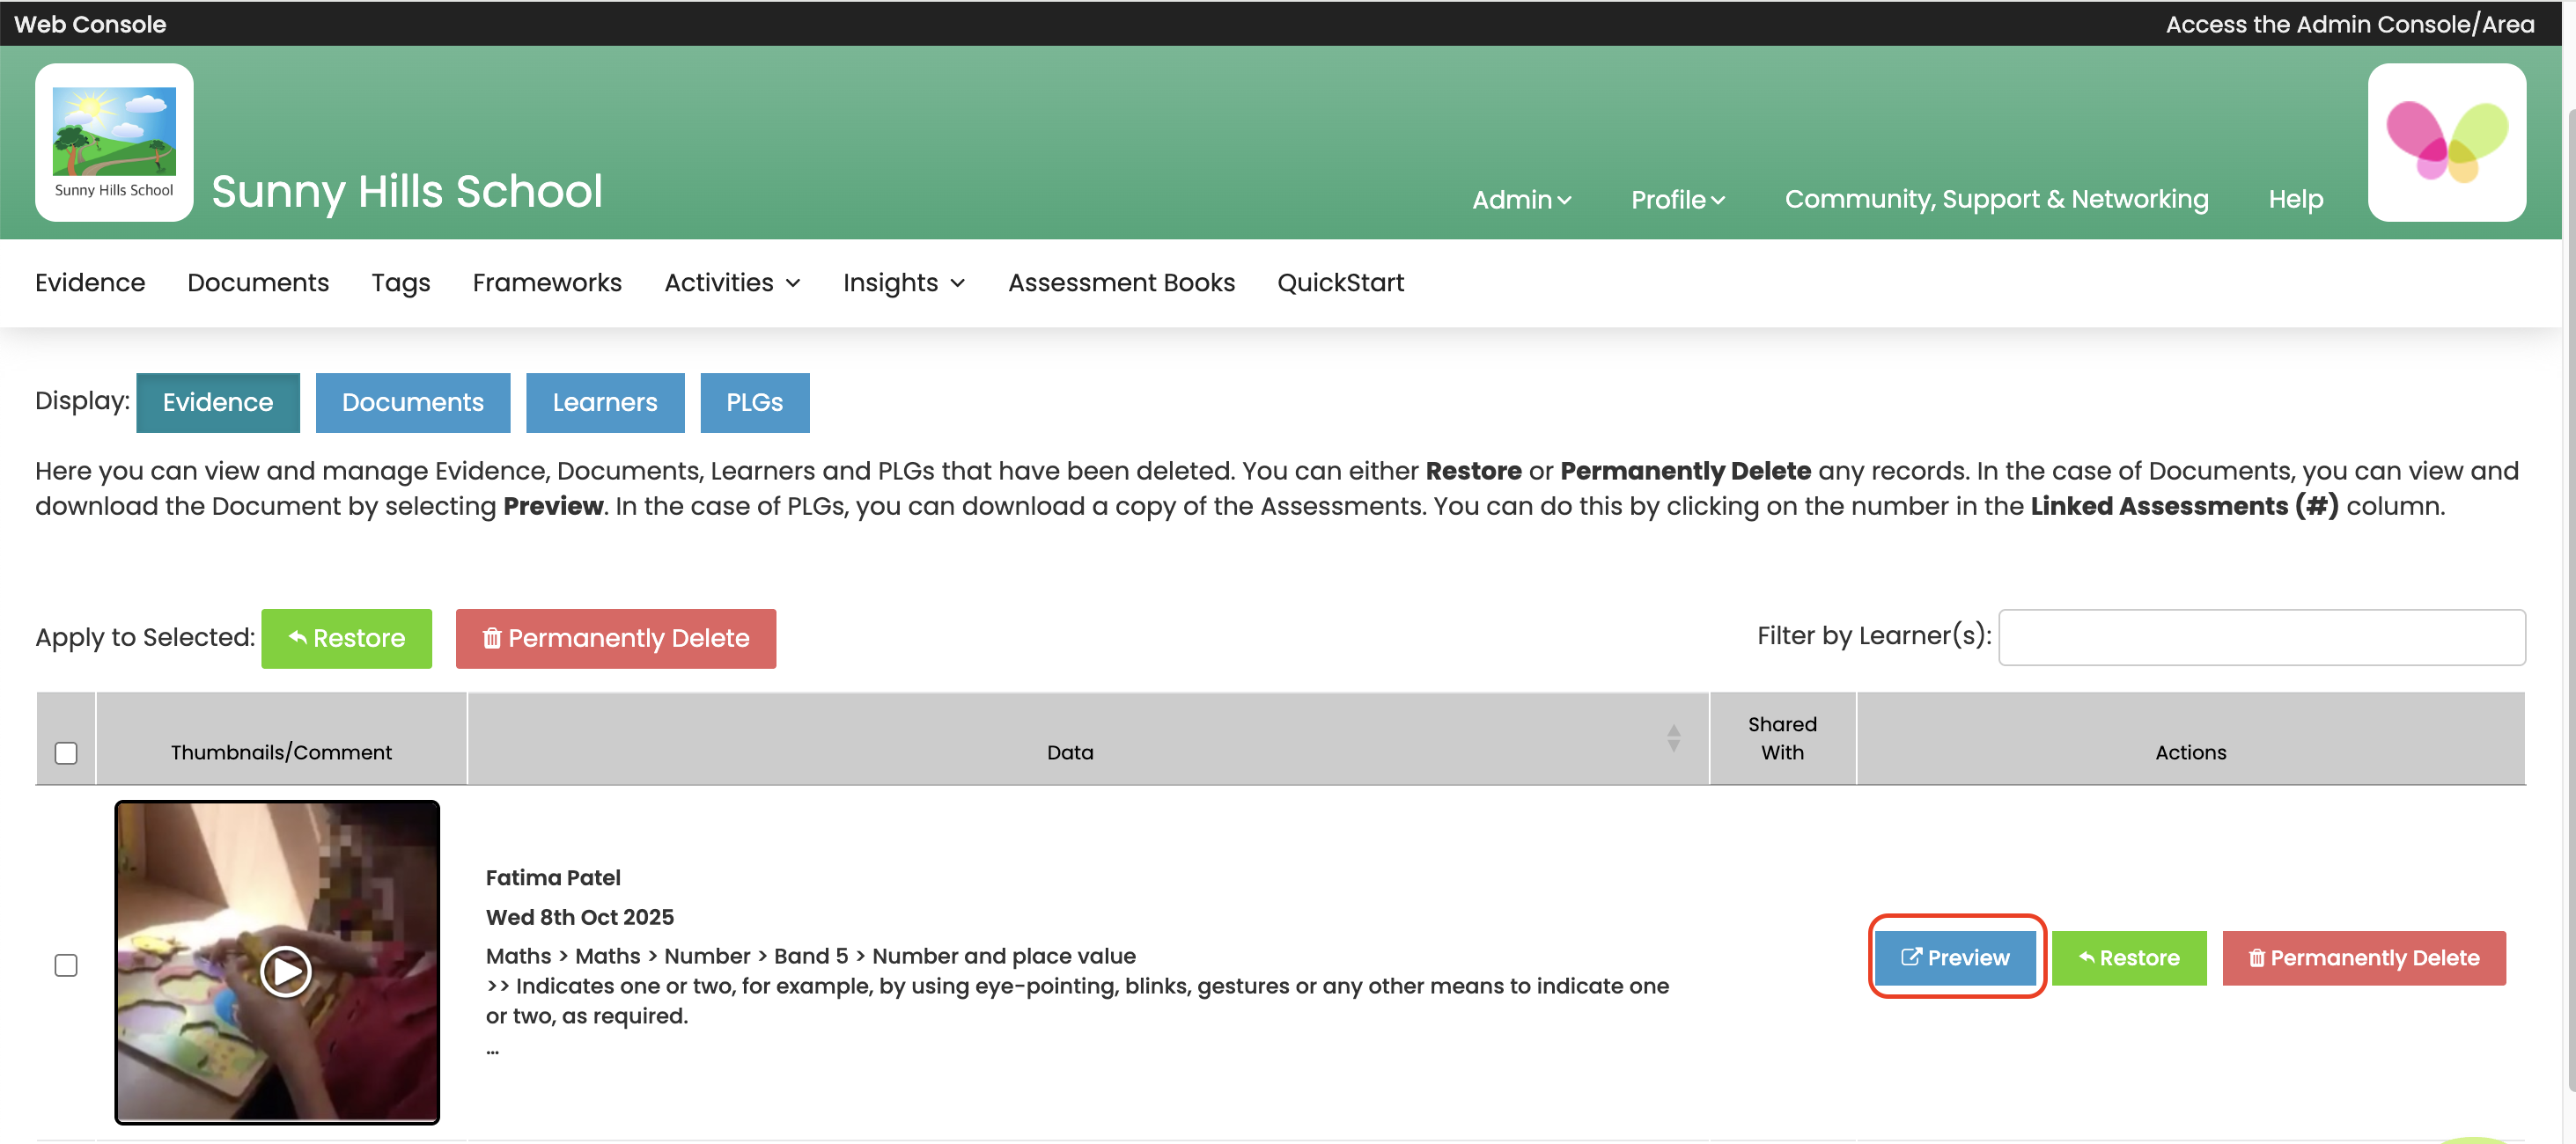Click the Sunny Hills School logo
This screenshot has width=2576, height=1144.
coord(114,142)
